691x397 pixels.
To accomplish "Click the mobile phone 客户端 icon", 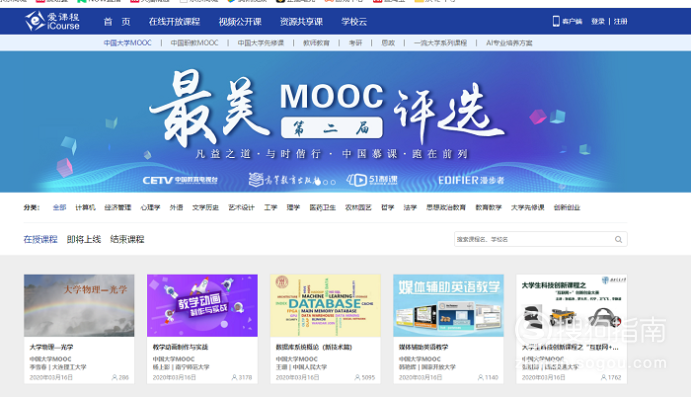I will tap(556, 21).
